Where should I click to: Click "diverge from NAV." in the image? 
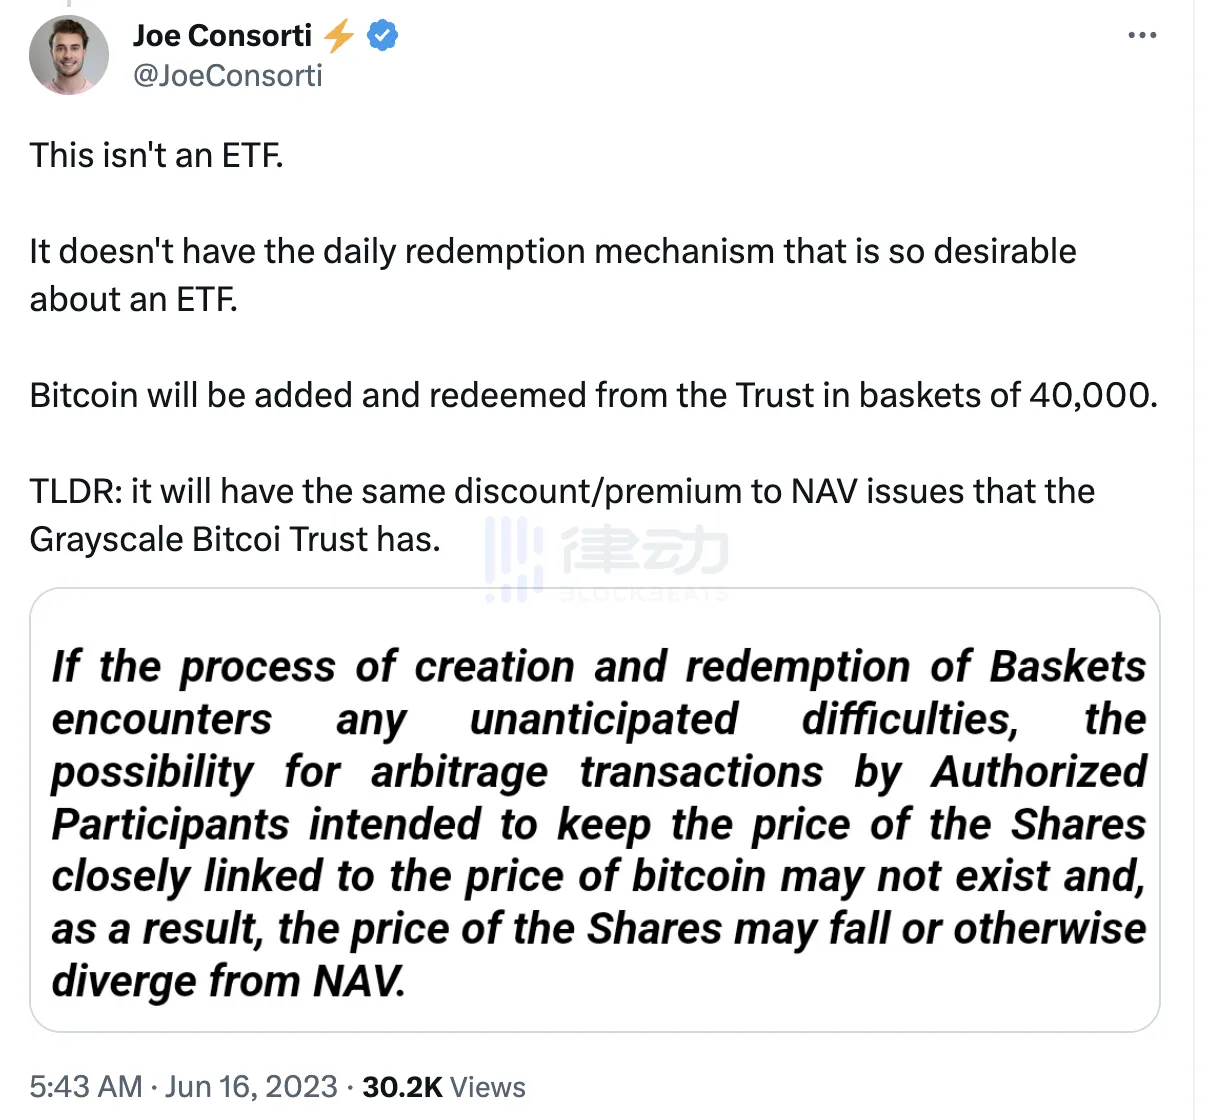click(x=229, y=981)
